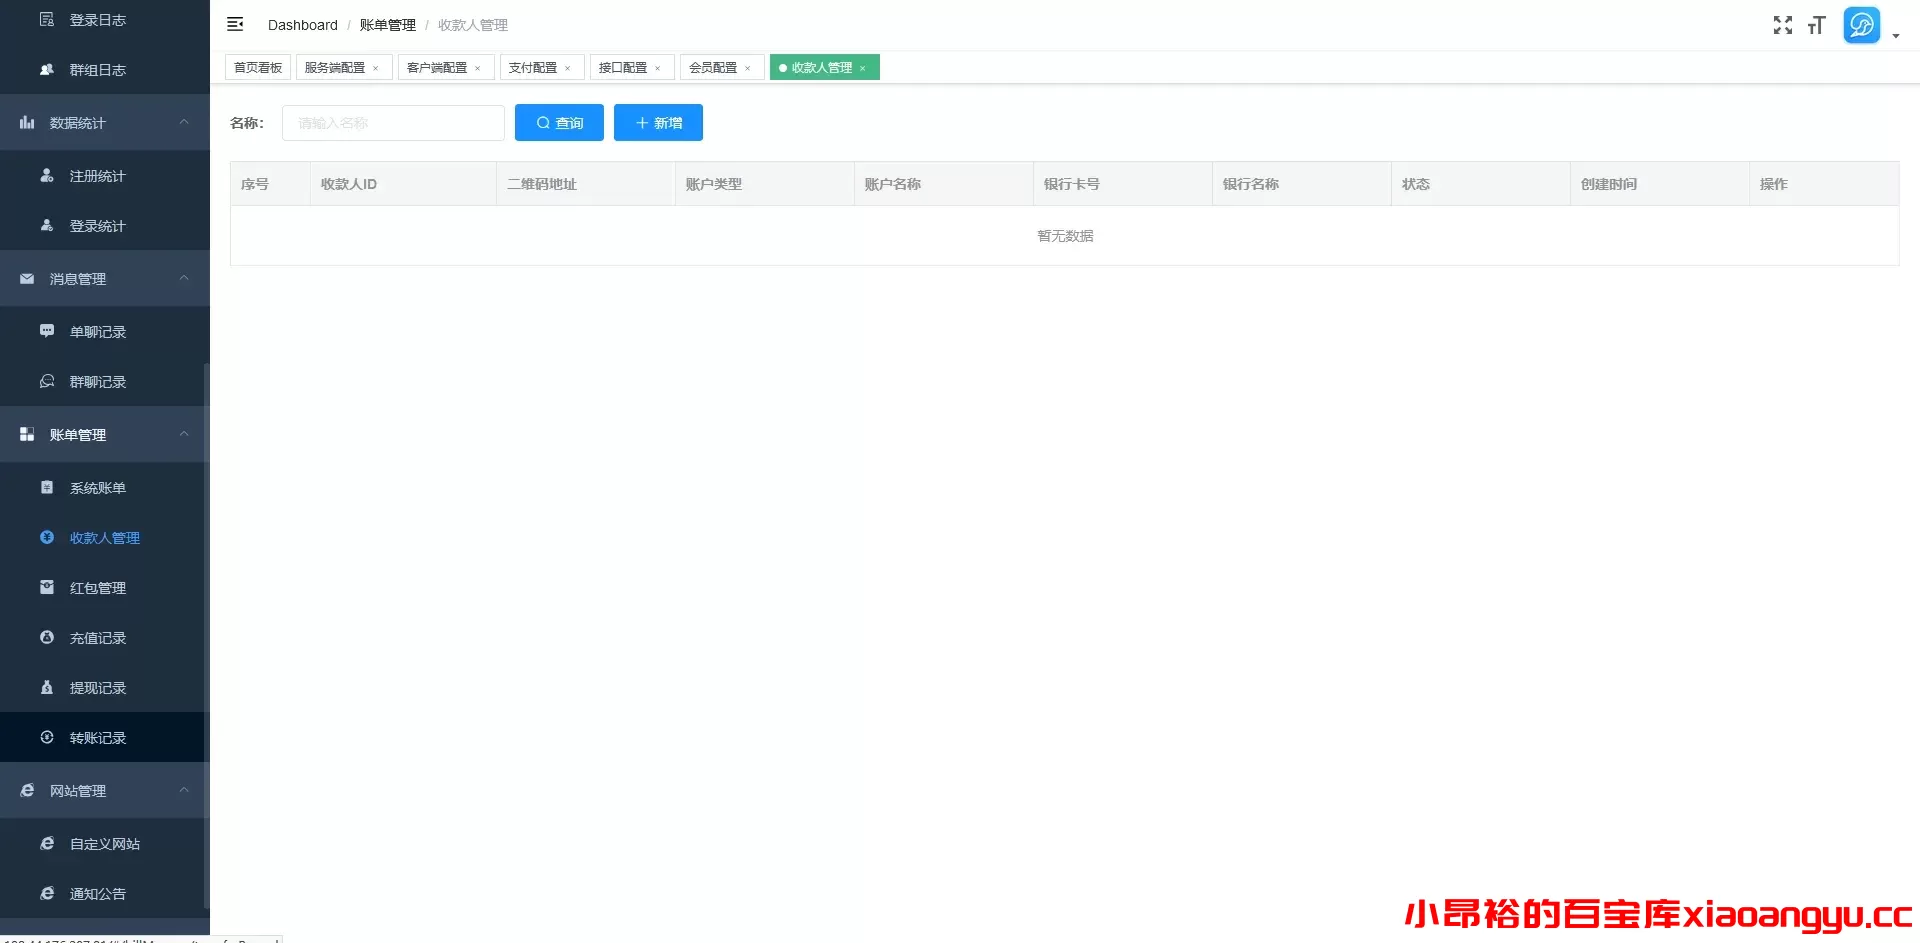Open the font size adjustment icon

(x=1816, y=25)
